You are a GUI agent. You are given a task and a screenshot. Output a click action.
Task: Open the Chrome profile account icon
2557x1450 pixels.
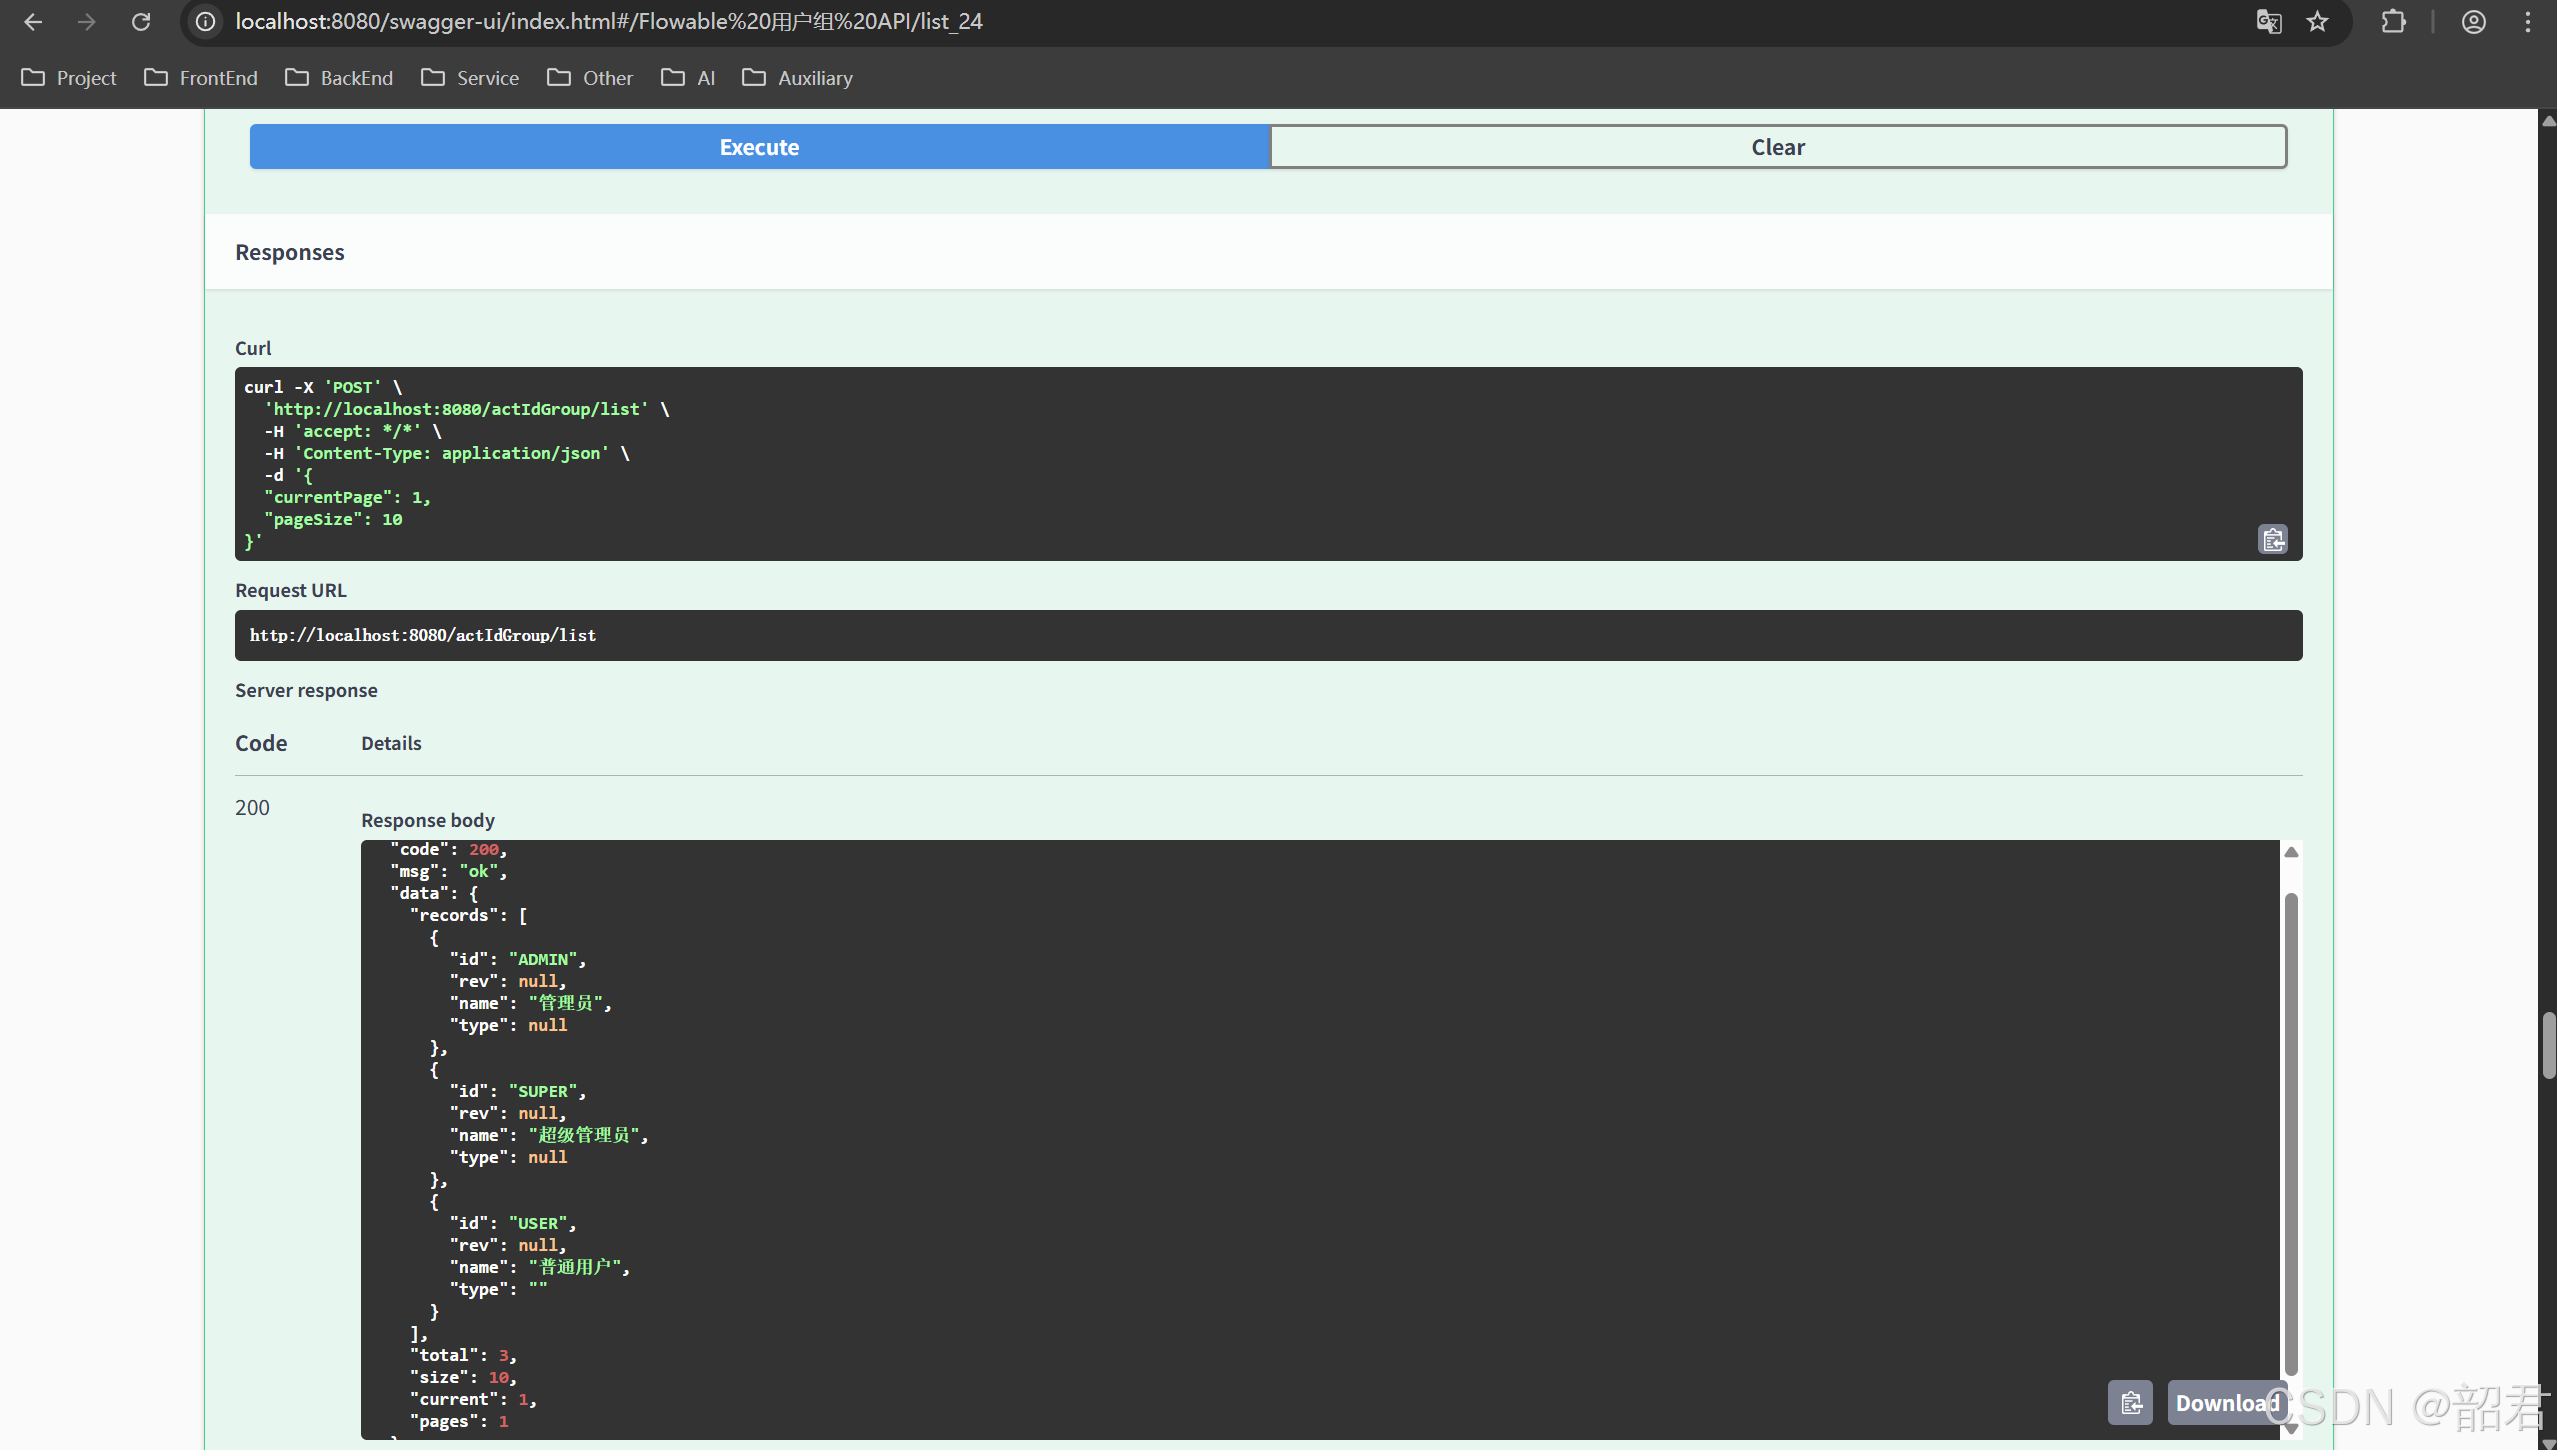(x=2473, y=22)
